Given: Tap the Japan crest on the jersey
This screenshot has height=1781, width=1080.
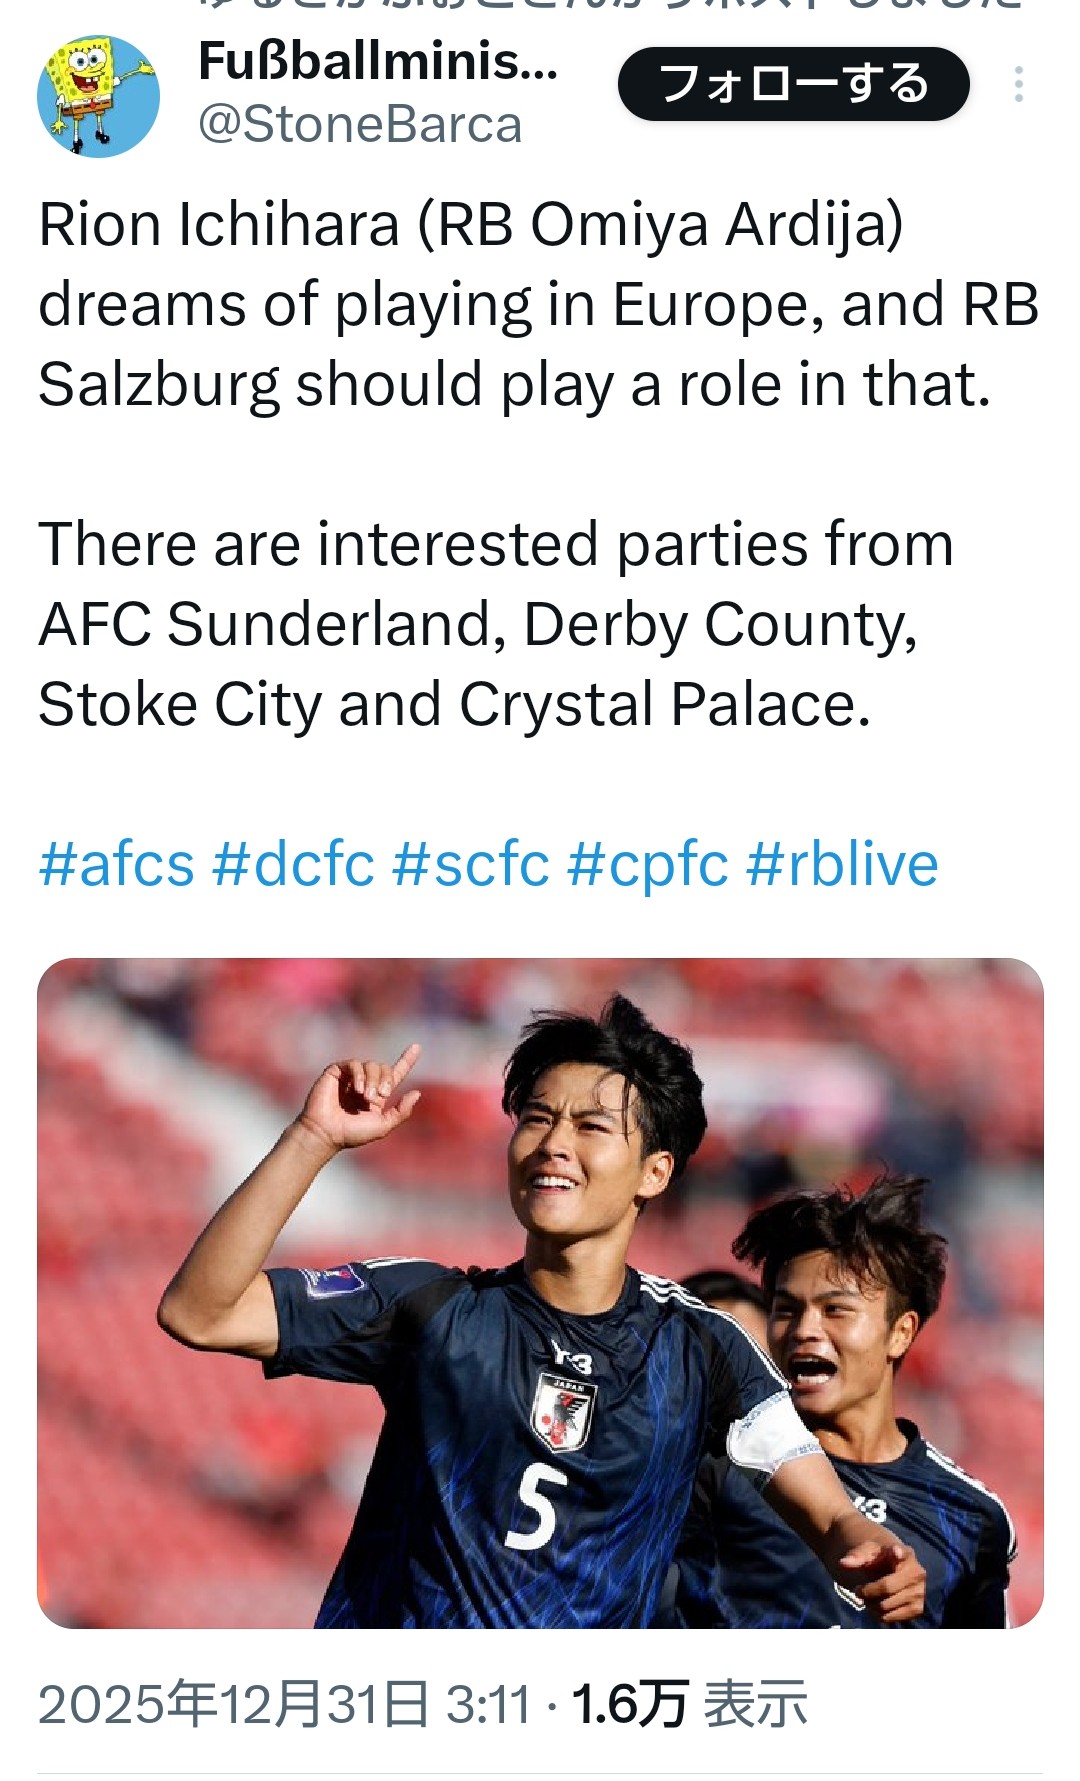Looking at the screenshot, I should pyautogui.click(x=562, y=1412).
